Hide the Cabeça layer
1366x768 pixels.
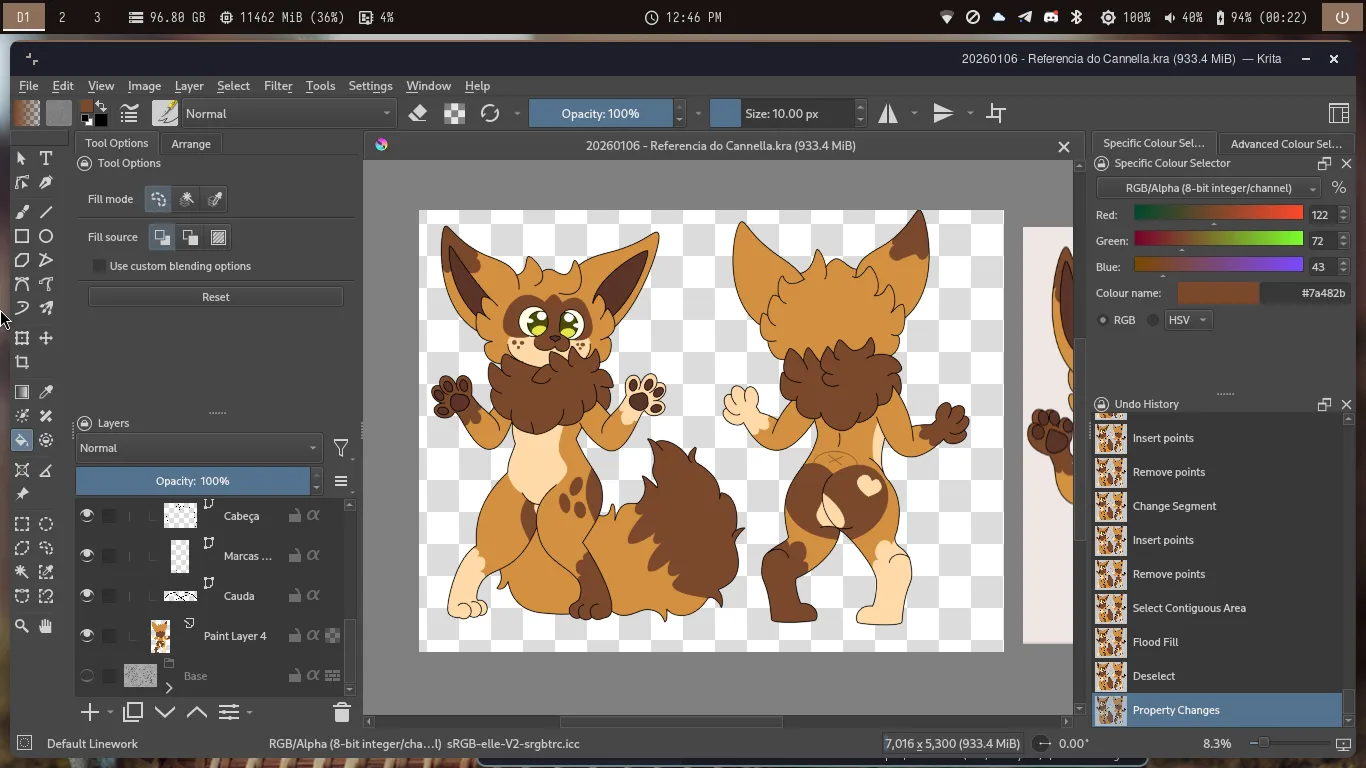87,516
